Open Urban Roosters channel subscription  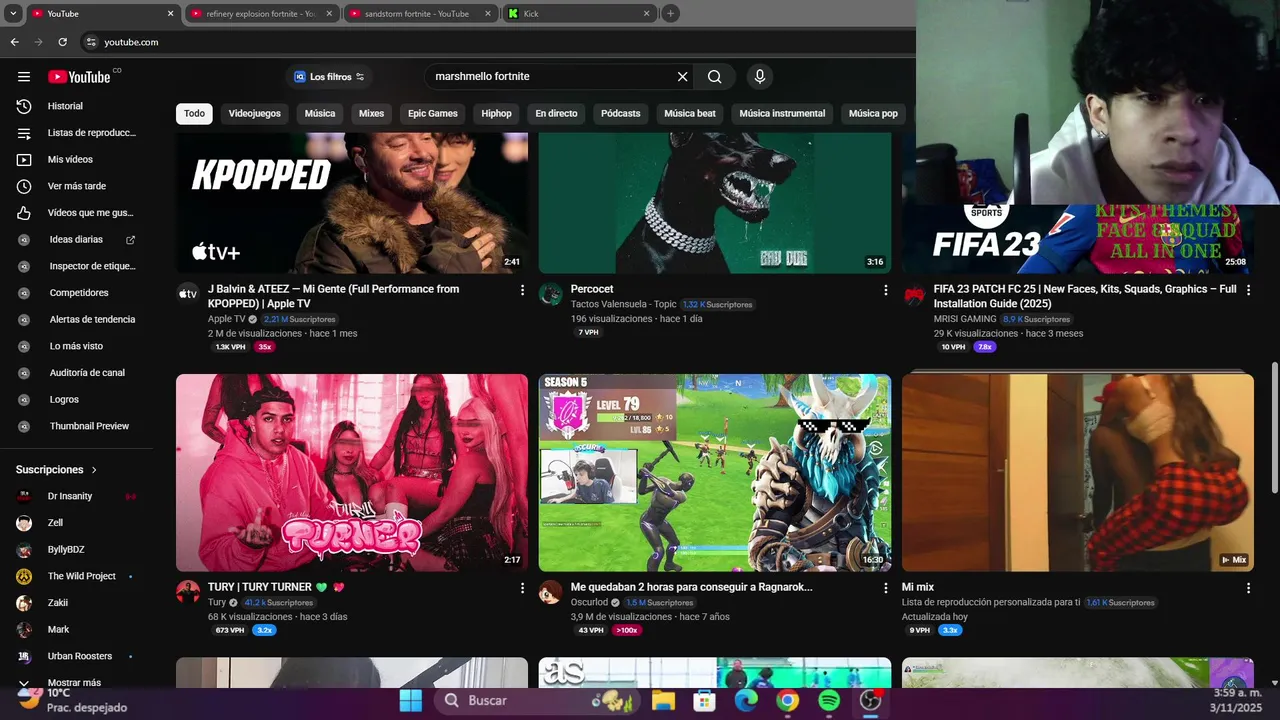(77, 656)
